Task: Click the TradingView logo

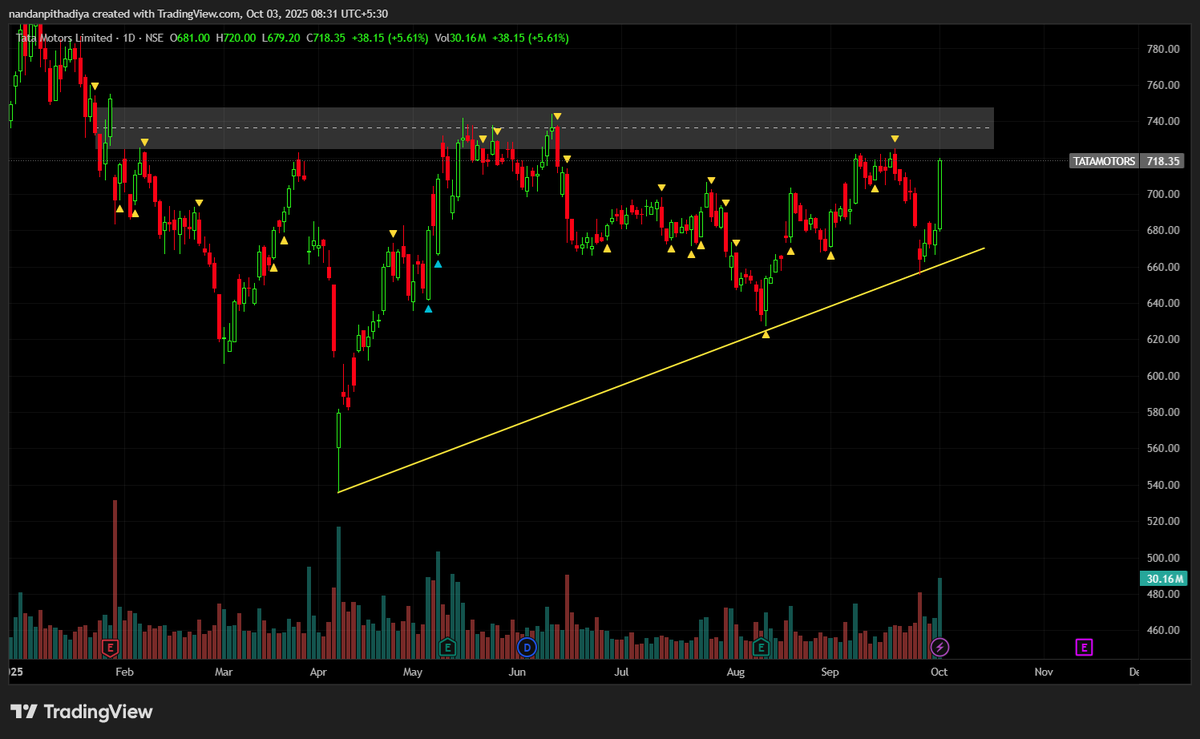Action: (82, 712)
